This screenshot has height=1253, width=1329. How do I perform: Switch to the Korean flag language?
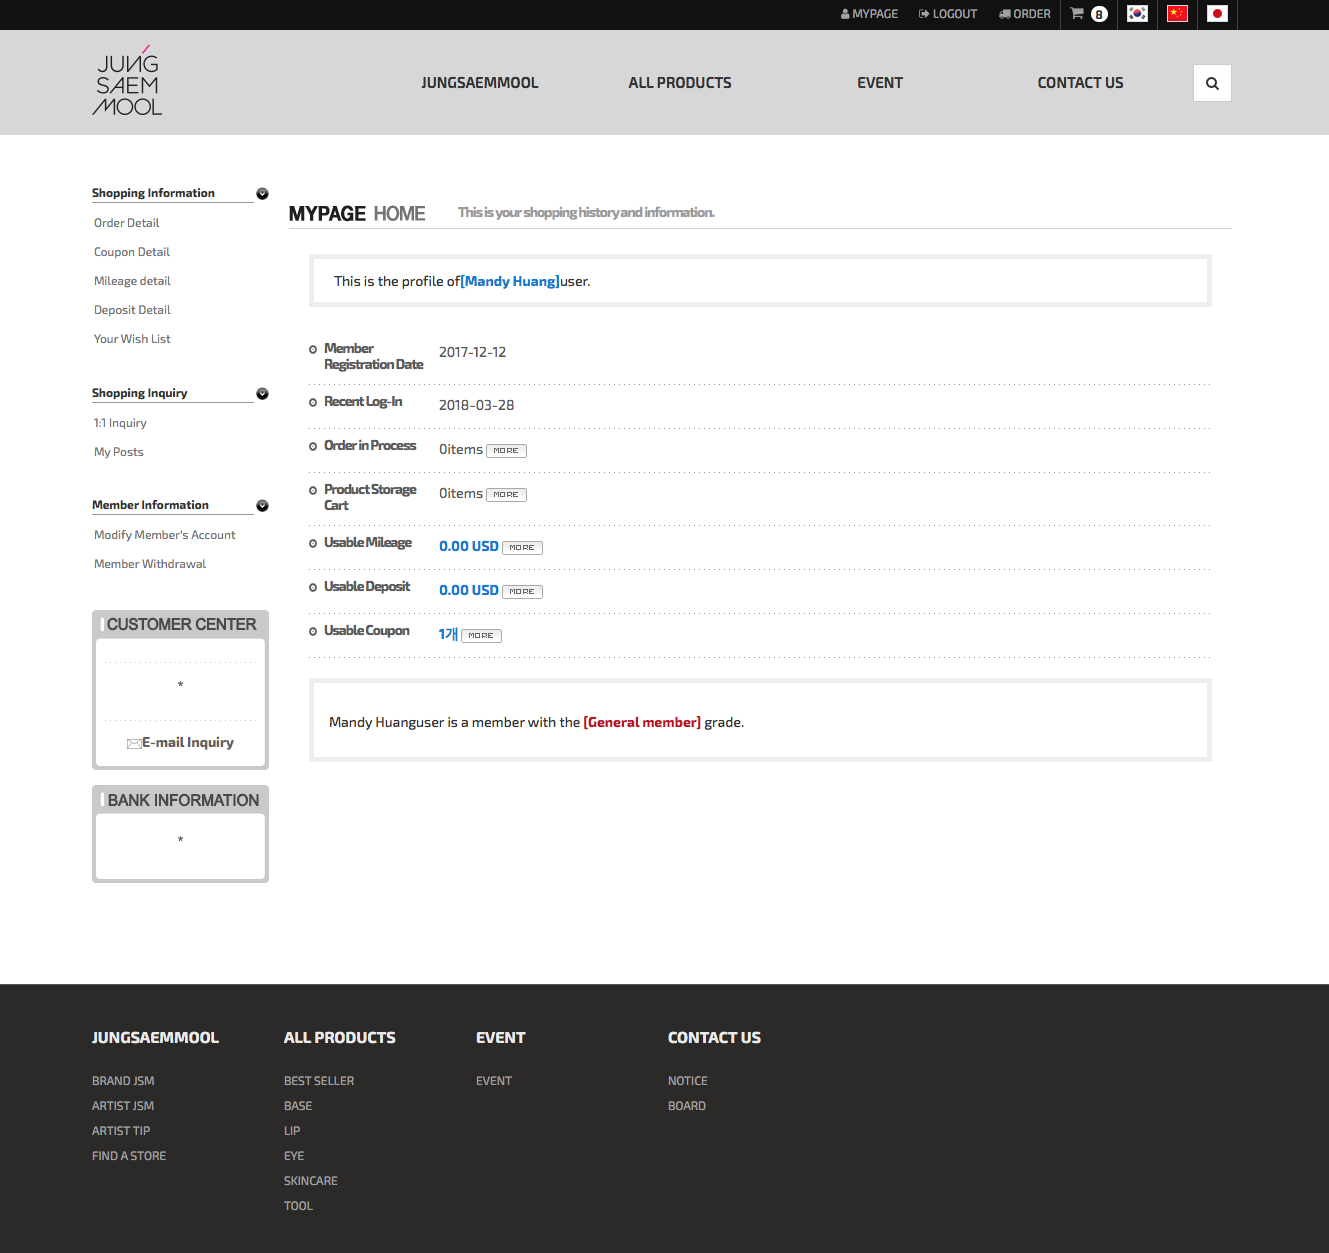1137,14
